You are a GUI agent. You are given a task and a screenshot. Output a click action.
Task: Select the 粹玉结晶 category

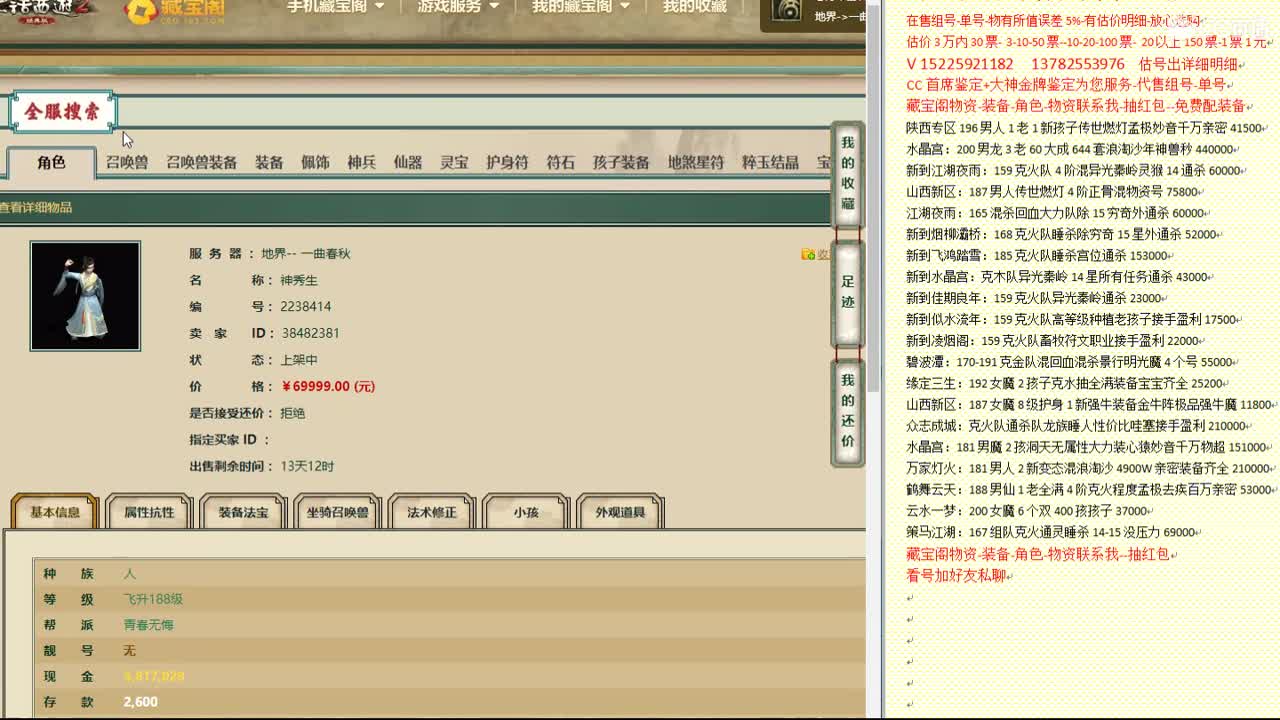(x=770, y=162)
